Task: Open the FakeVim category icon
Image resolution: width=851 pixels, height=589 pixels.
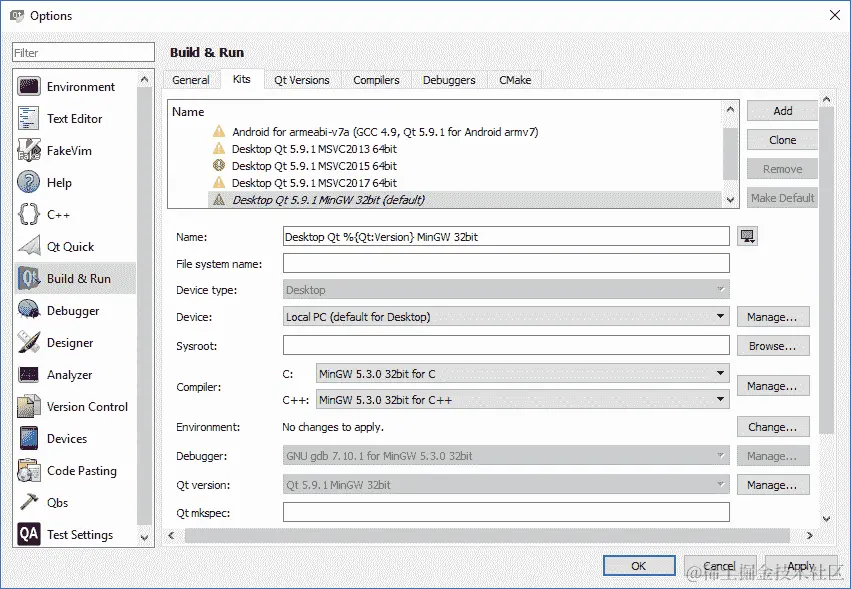Action: (x=28, y=150)
